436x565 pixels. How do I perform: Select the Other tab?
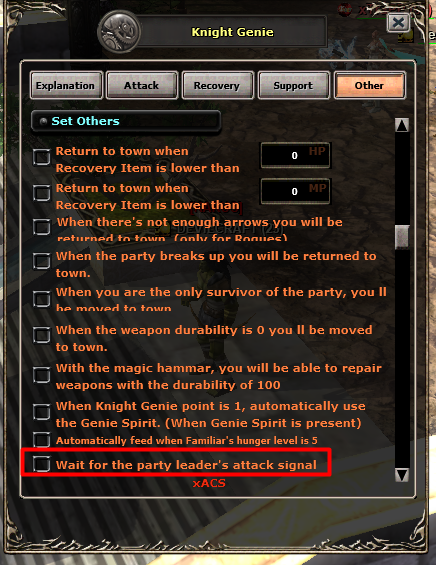point(369,85)
